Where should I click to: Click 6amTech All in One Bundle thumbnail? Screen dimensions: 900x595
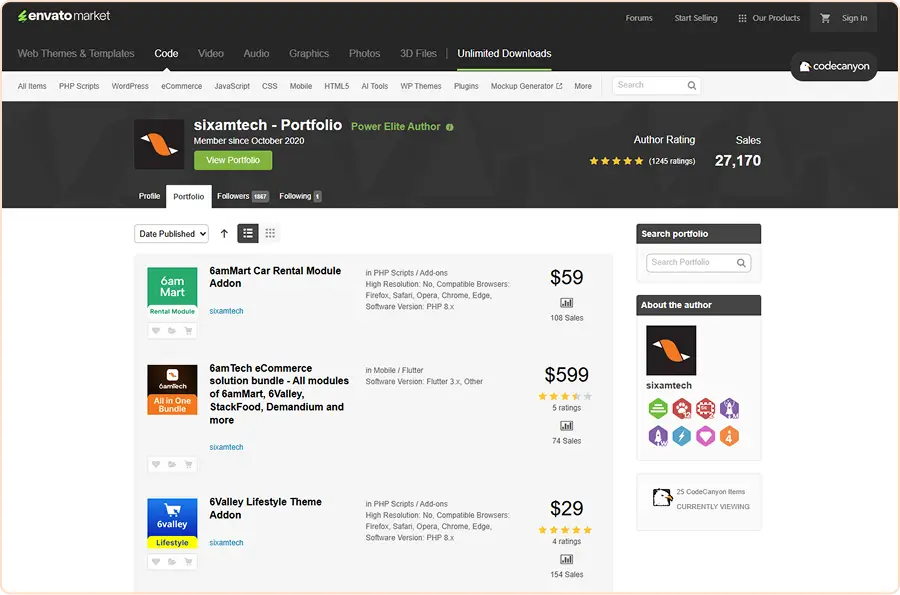[172, 390]
